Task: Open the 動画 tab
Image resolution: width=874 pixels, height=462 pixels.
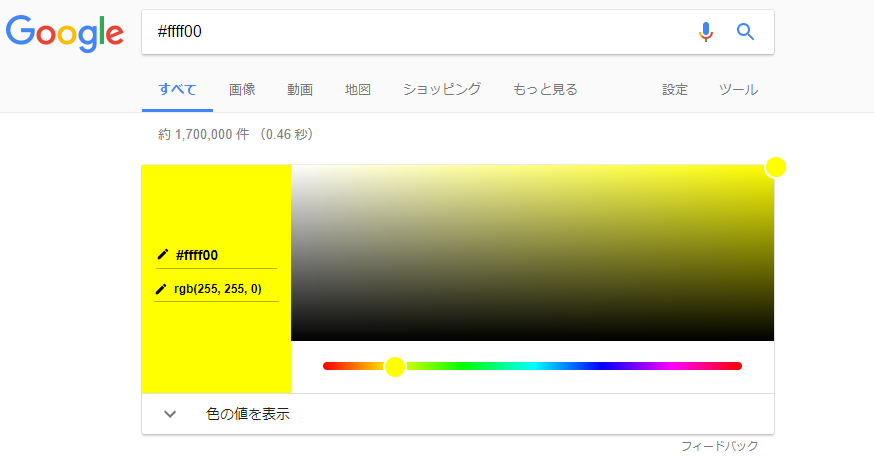Action: coord(300,89)
